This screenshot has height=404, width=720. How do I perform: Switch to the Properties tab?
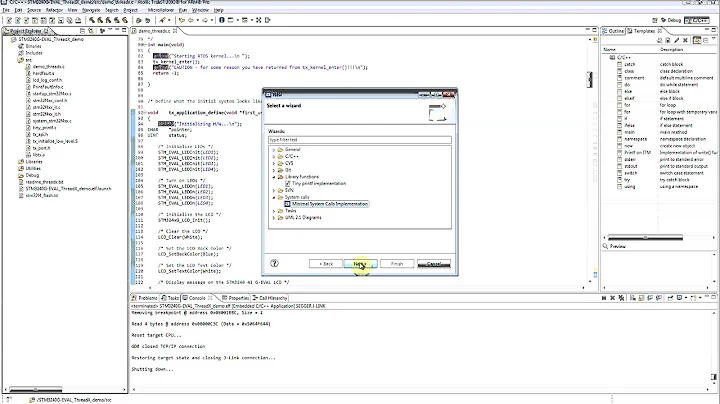coord(235,298)
